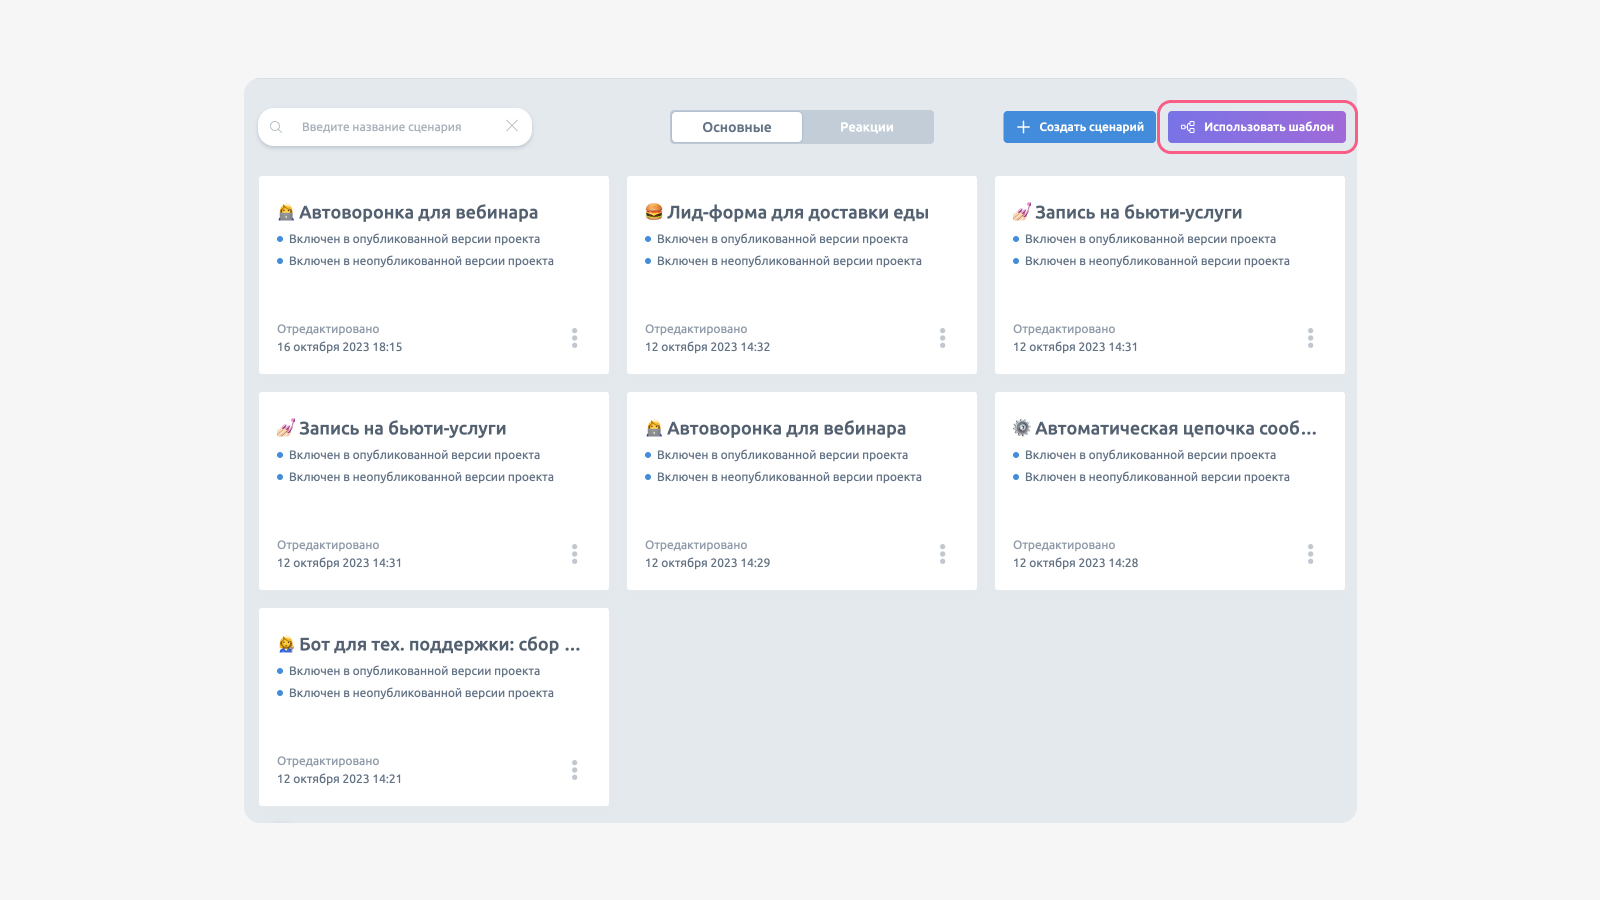This screenshot has width=1600, height=900.
Task: Click the date 12 октября 2023 14:28
Action: (x=1076, y=563)
